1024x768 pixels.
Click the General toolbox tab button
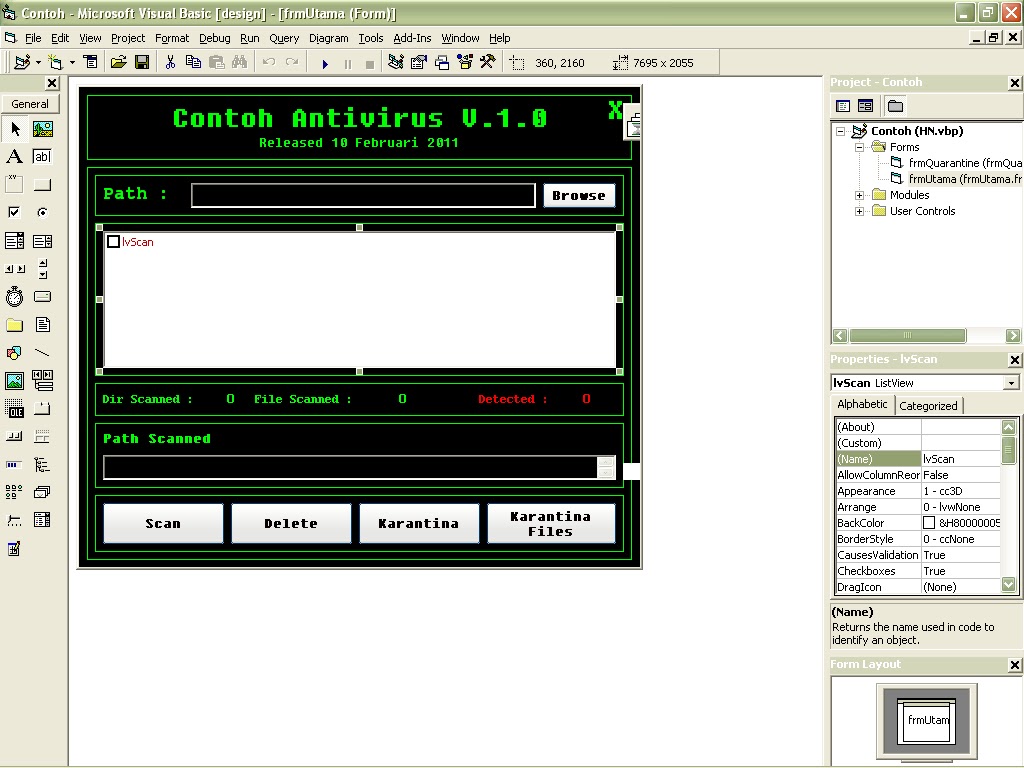pos(30,104)
